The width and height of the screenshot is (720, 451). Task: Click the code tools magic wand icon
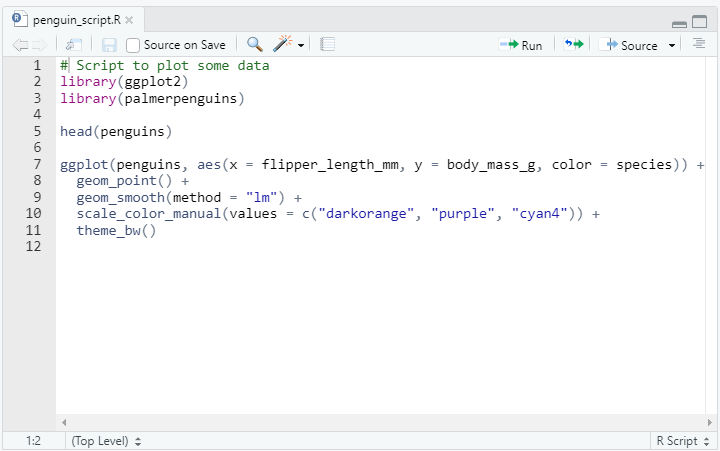pos(284,45)
